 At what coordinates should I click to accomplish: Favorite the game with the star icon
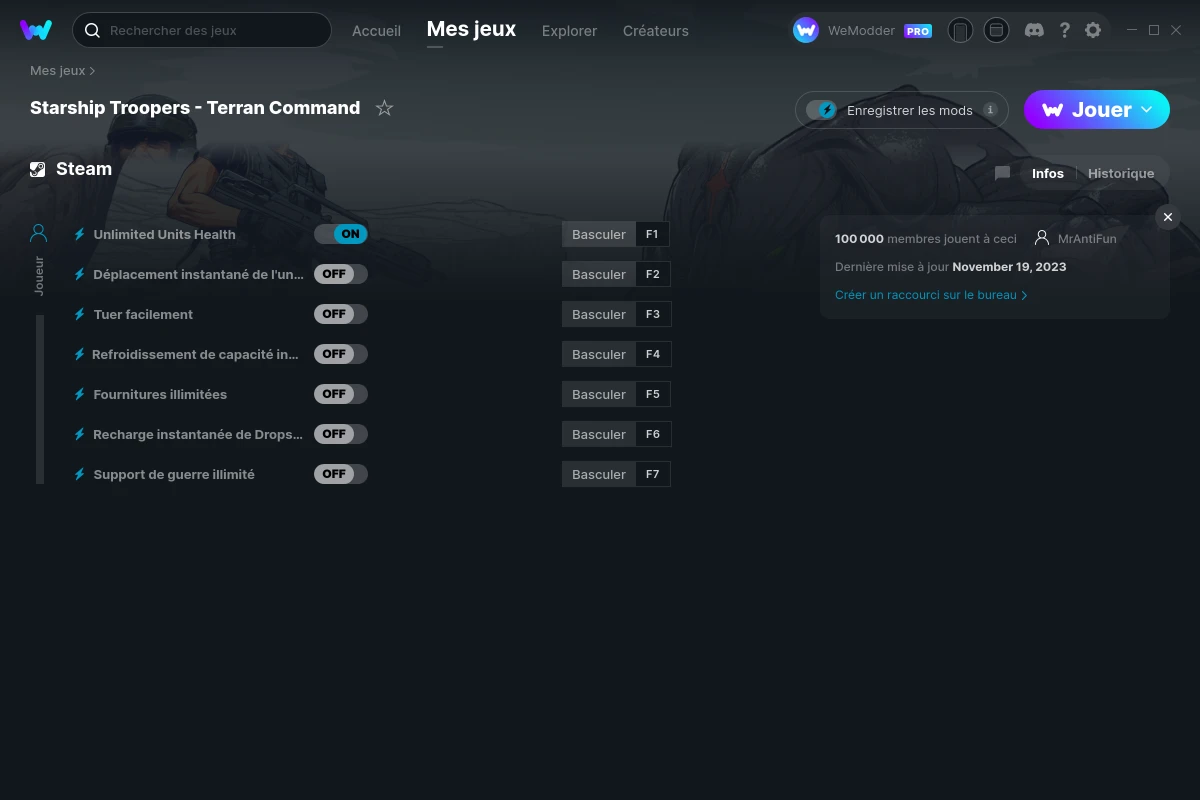384,108
